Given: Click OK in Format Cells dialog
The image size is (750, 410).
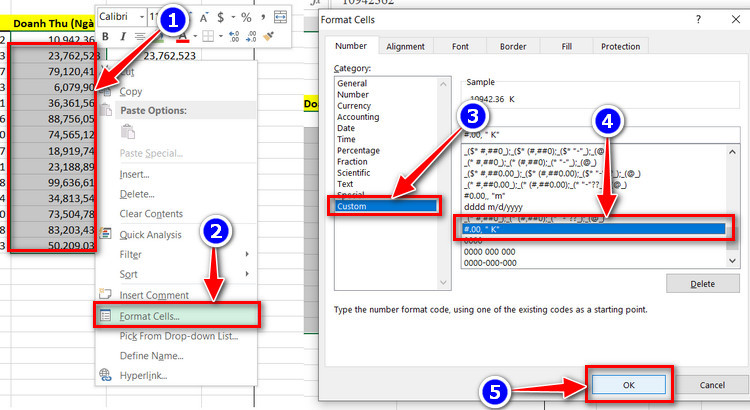Looking at the screenshot, I should [629, 385].
